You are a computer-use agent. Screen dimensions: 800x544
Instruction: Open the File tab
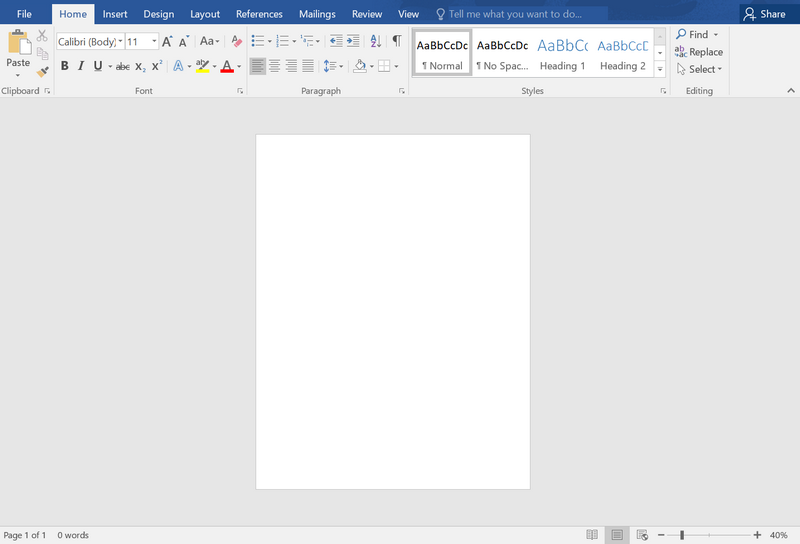[24, 14]
